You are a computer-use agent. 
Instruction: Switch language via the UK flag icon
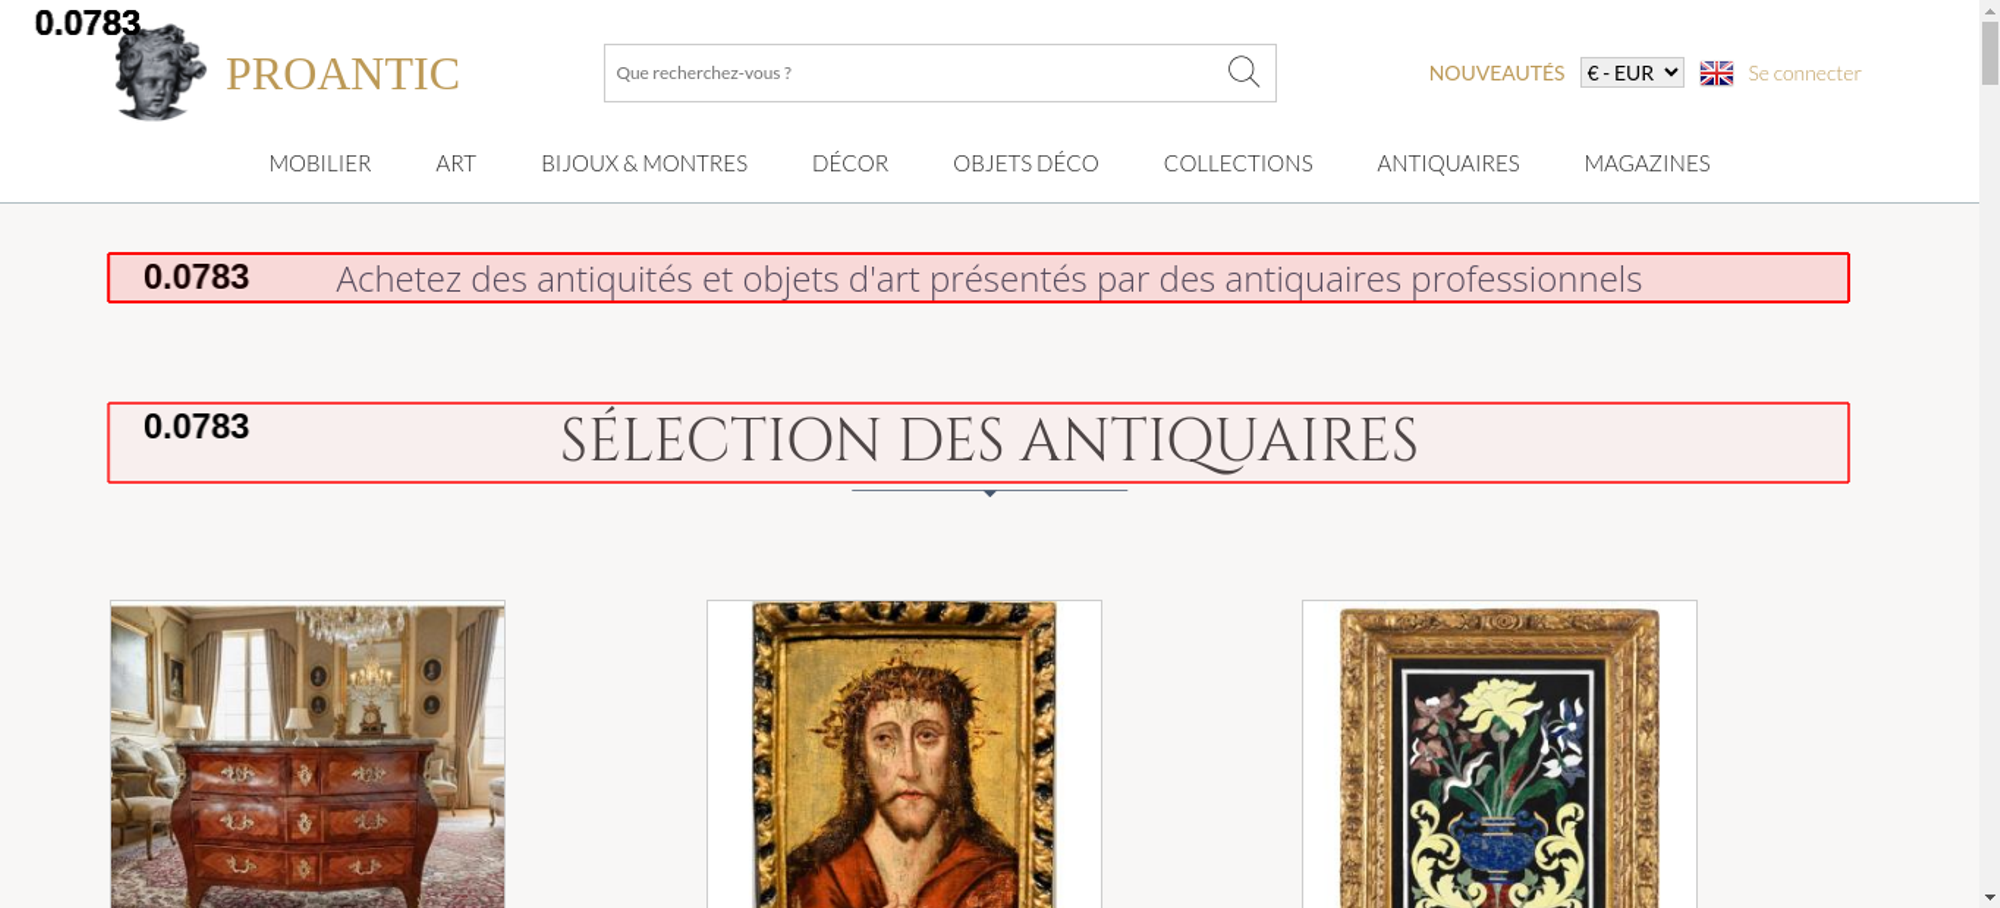click(x=1716, y=73)
